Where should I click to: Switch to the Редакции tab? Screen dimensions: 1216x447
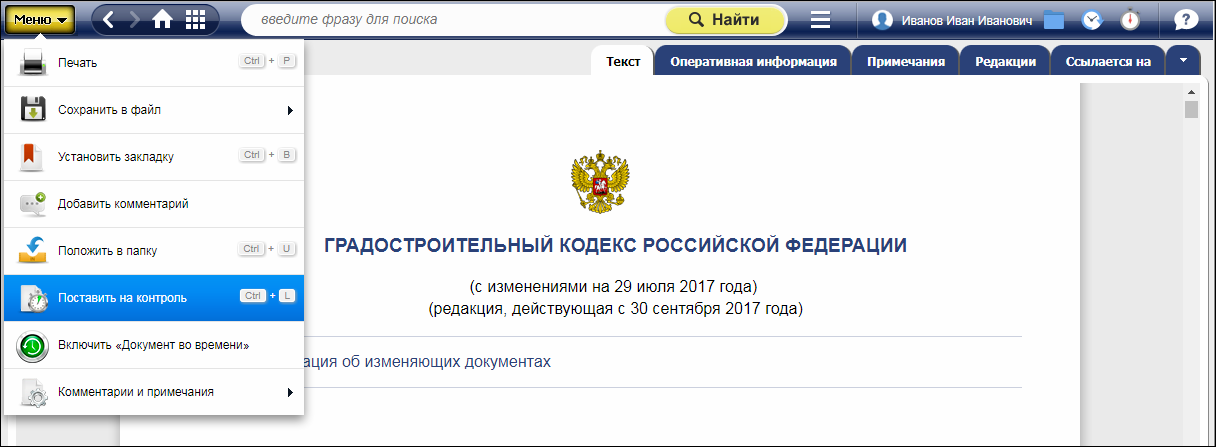coord(1005,61)
